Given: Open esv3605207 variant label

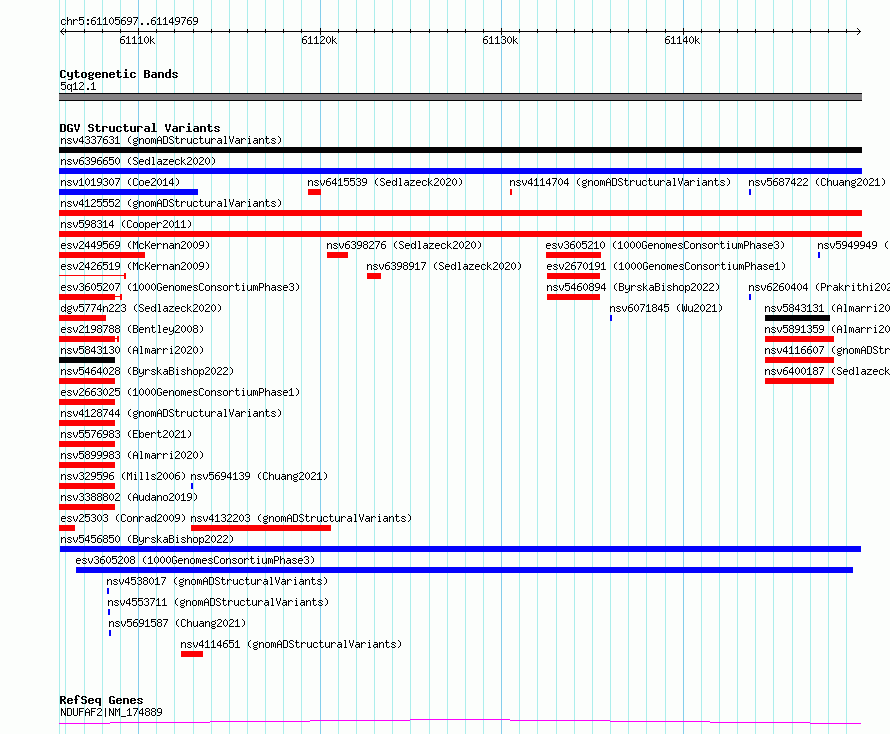Looking at the screenshot, I should point(180,287).
